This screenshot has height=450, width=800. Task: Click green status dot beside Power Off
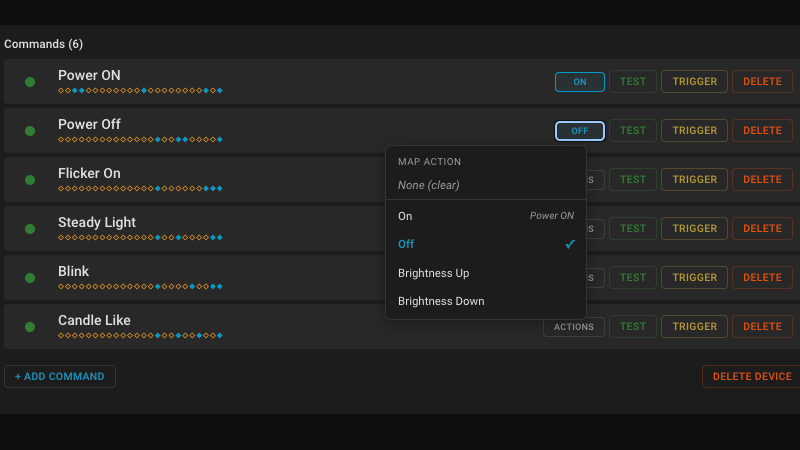point(30,131)
